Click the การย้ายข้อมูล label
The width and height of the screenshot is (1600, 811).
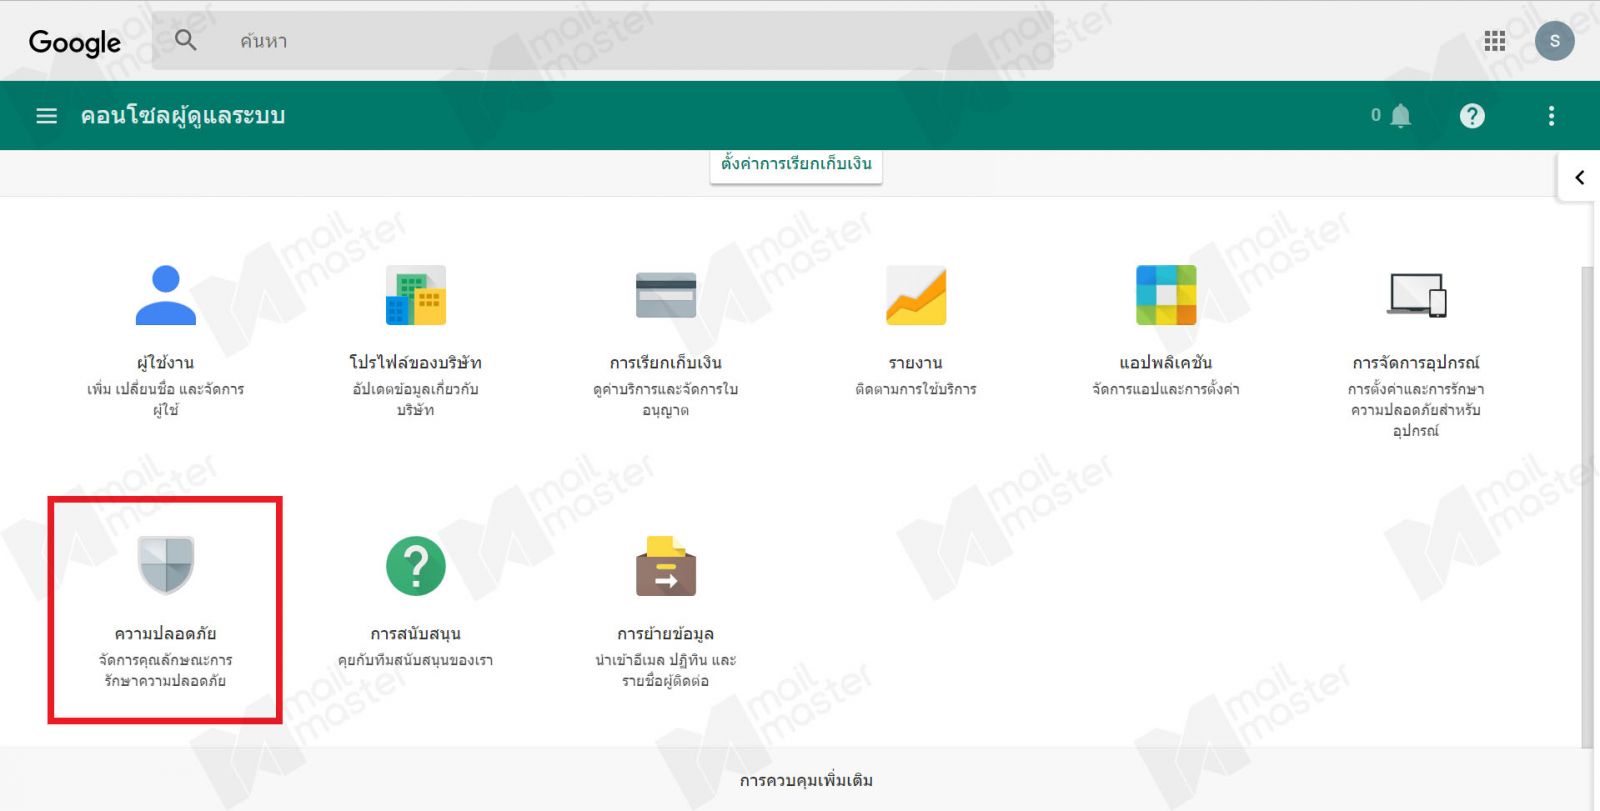point(666,634)
